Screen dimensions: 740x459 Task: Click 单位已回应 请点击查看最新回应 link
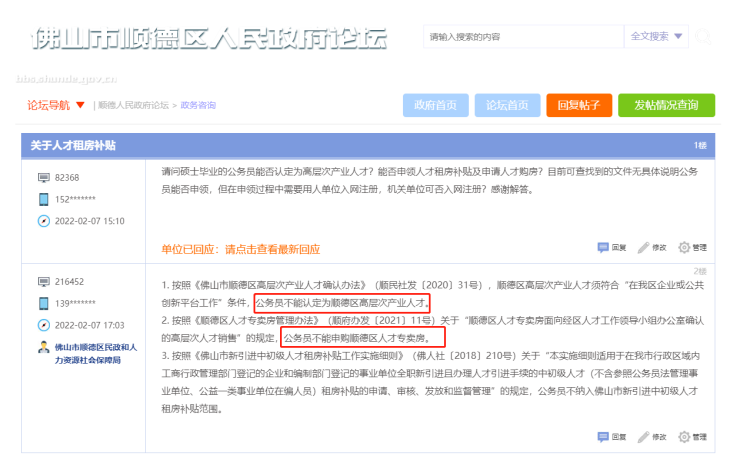[x=241, y=249]
